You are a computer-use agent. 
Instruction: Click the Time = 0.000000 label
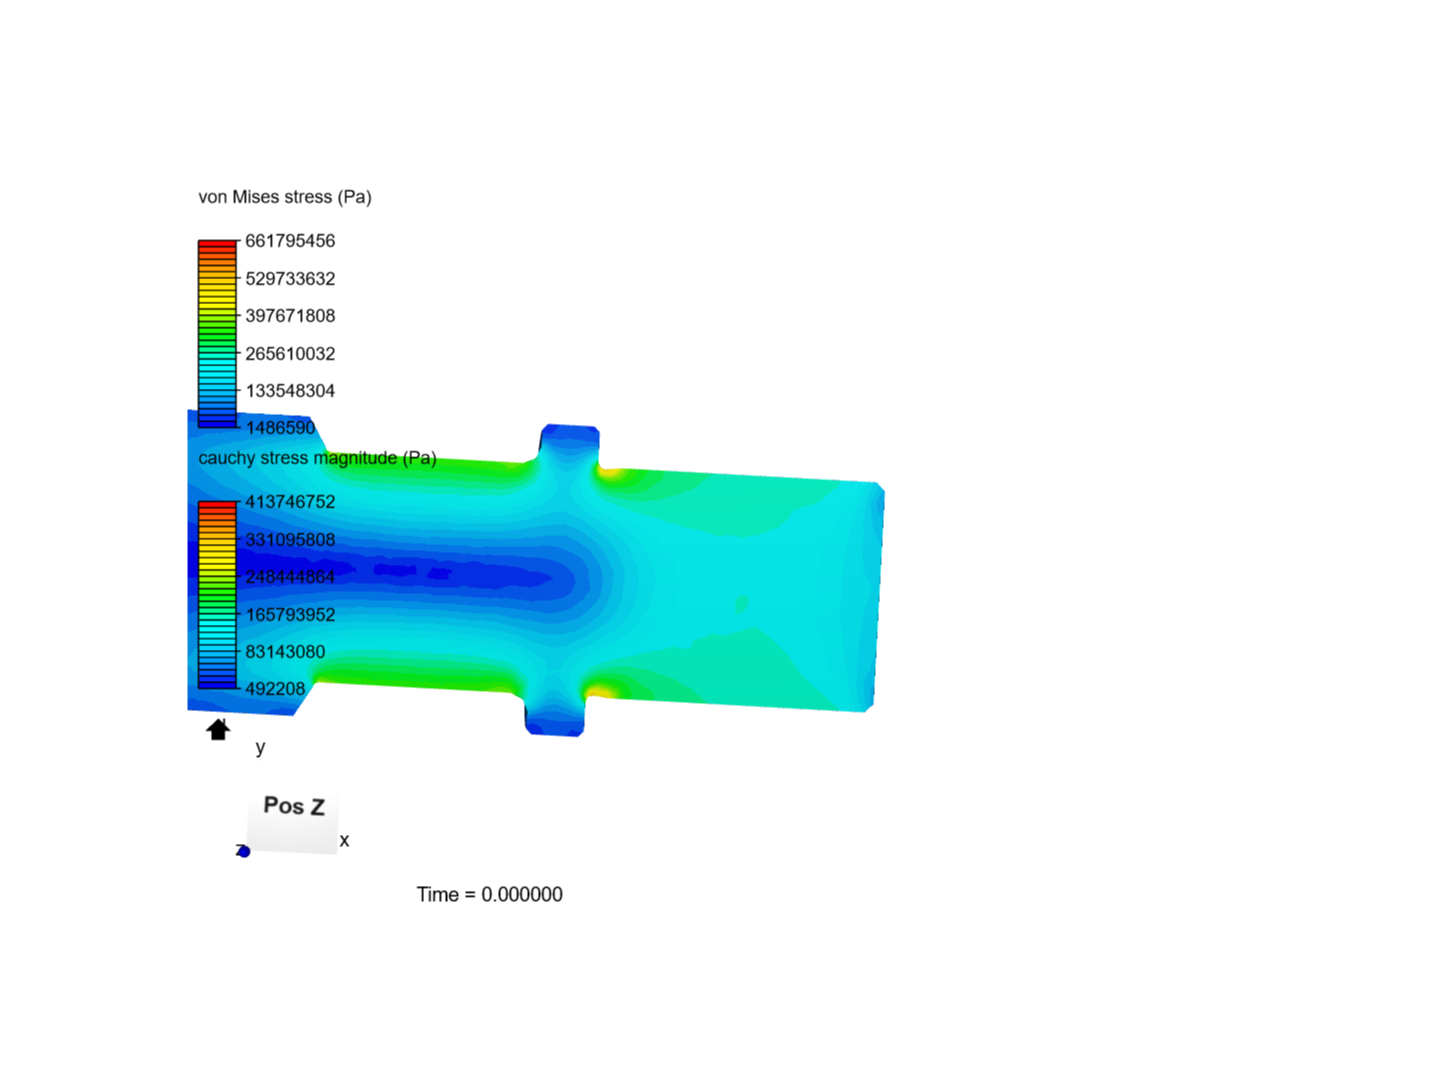(490, 895)
